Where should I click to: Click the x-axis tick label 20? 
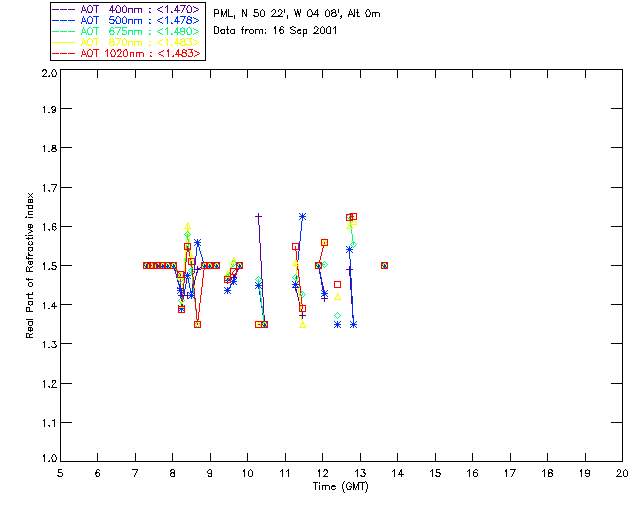pos(622,473)
